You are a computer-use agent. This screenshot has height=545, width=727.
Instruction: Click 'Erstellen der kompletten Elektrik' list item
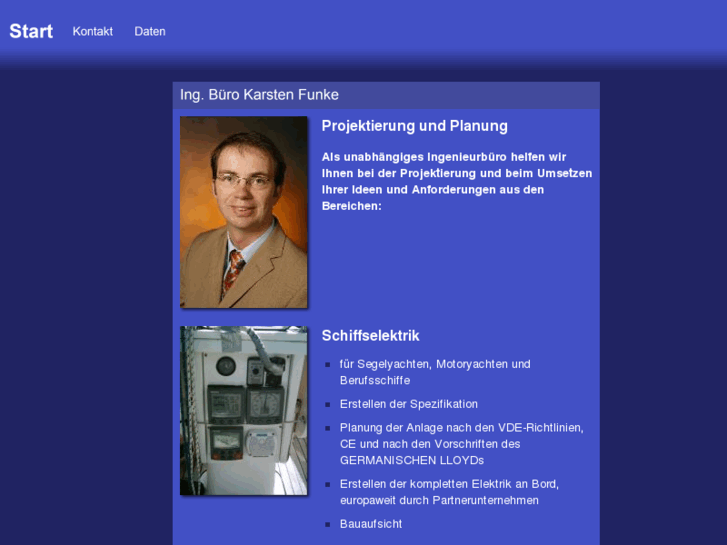pos(449,492)
